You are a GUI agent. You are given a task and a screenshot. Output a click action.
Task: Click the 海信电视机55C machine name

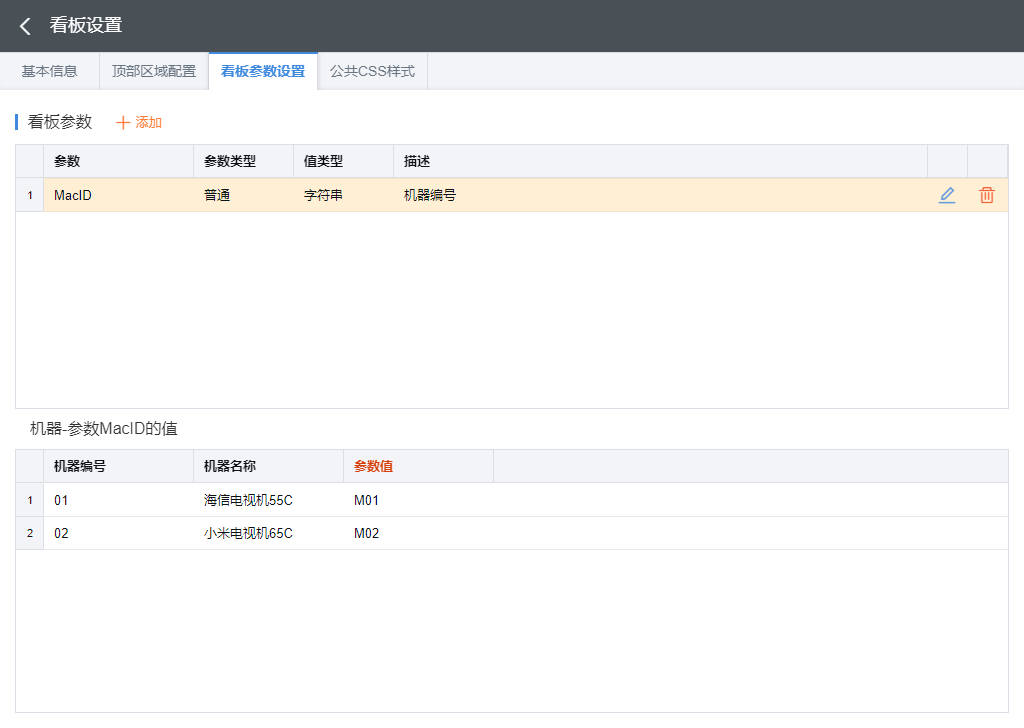(x=268, y=500)
